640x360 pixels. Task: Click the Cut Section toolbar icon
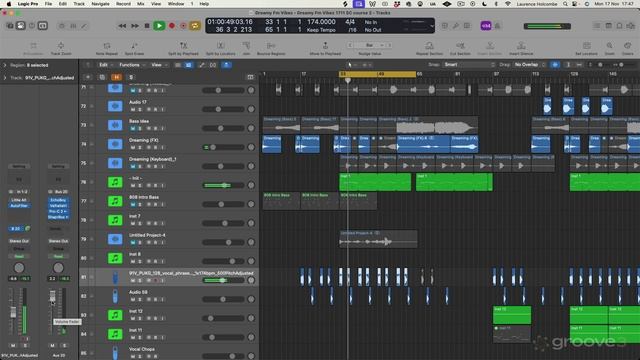pos(460,46)
